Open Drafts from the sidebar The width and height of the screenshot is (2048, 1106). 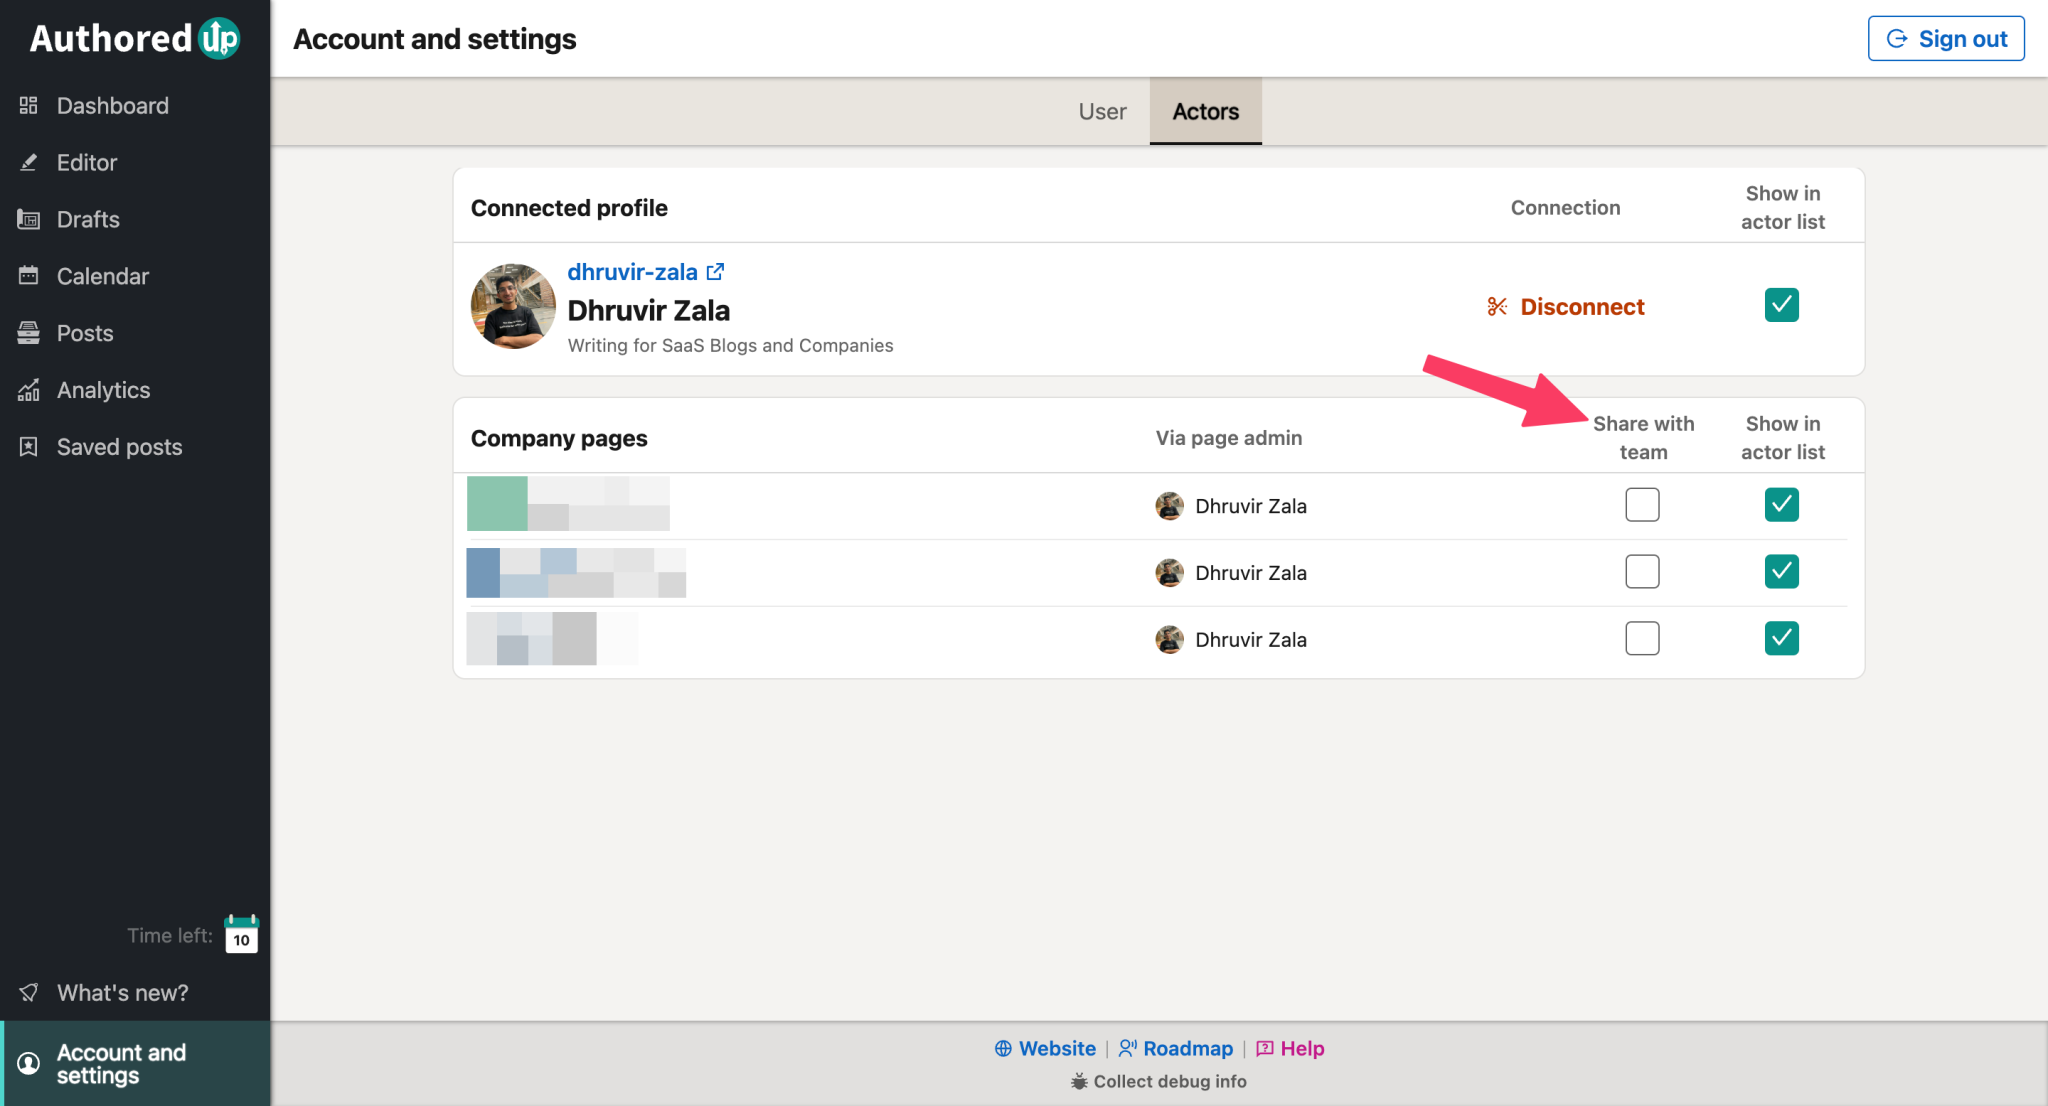[x=88, y=219]
